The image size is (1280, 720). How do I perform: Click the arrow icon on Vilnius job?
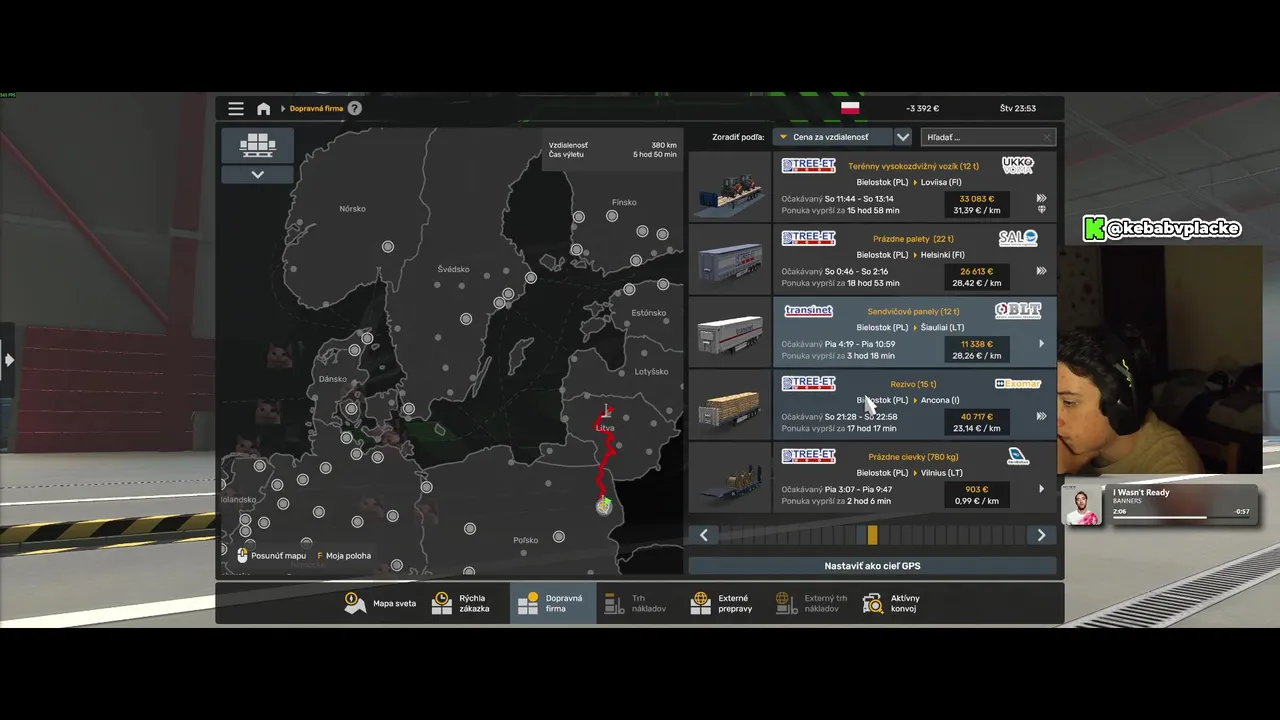1041,489
